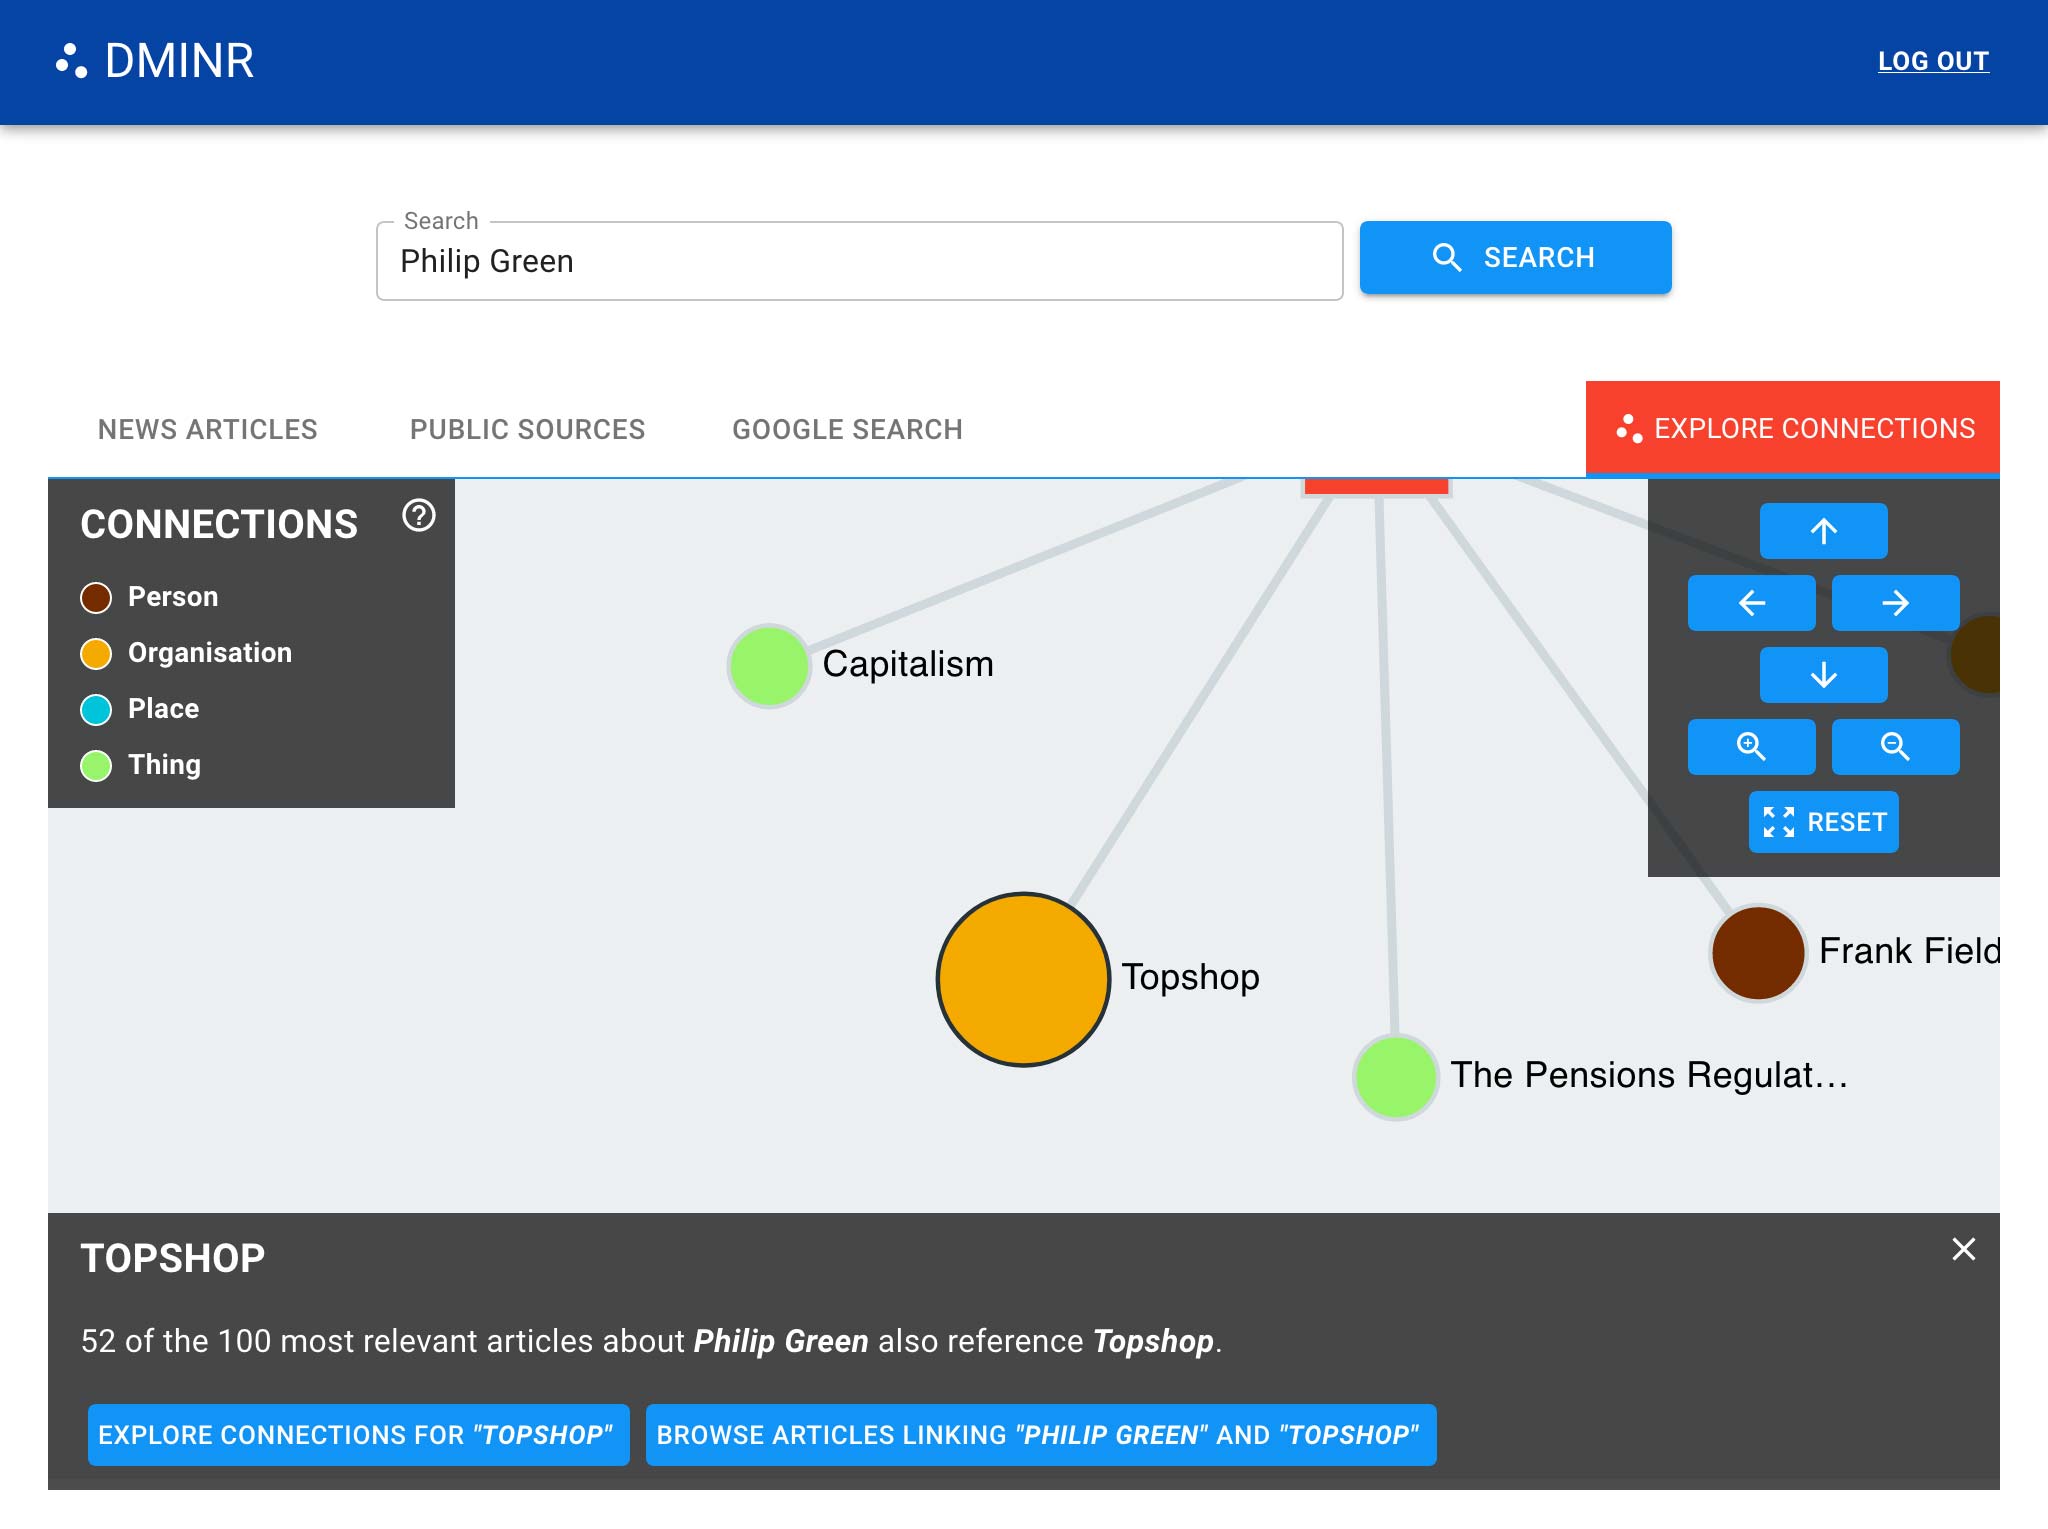Focus the Search field containing Philip Green
The image size is (2048, 1529).
(x=858, y=262)
